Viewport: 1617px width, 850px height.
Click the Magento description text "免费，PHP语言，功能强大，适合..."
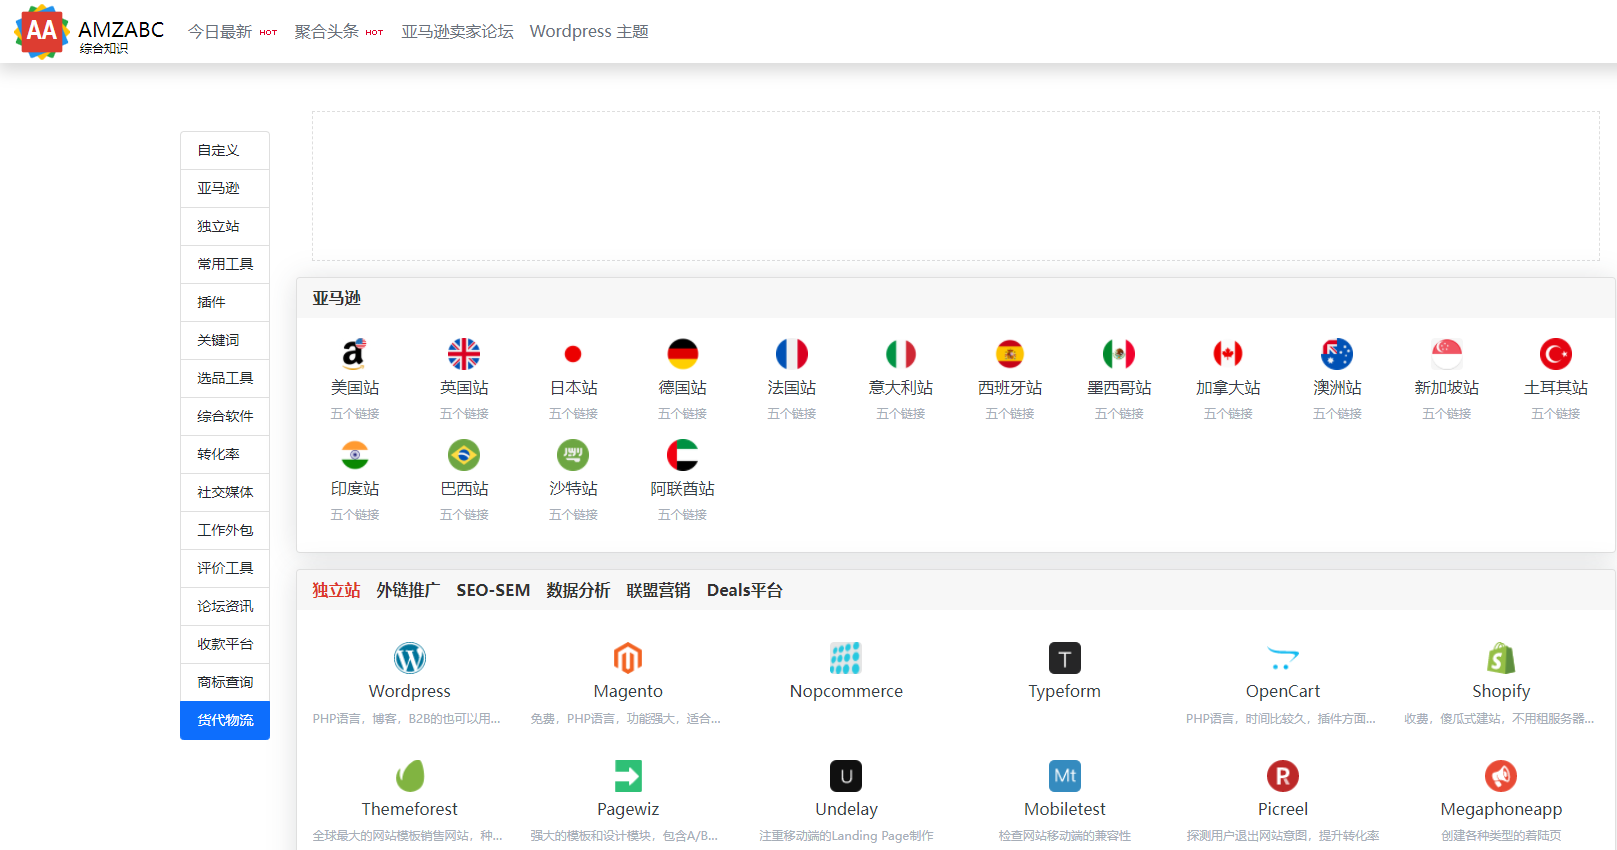[626, 719]
